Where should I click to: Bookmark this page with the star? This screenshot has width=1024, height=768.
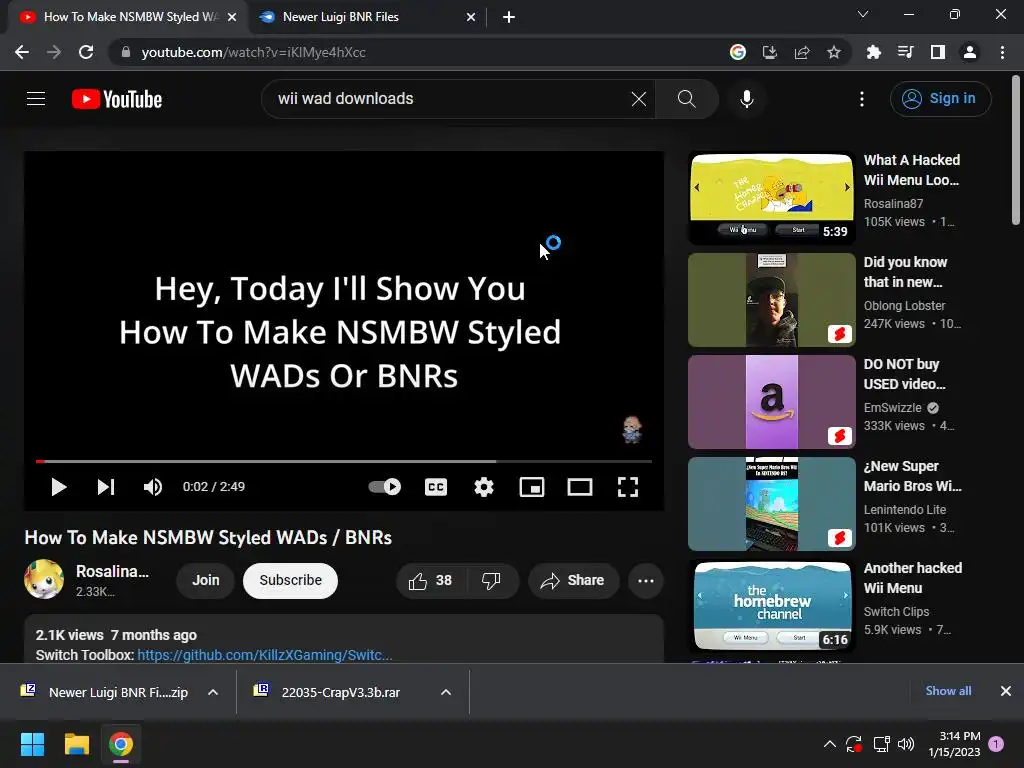(x=834, y=52)
